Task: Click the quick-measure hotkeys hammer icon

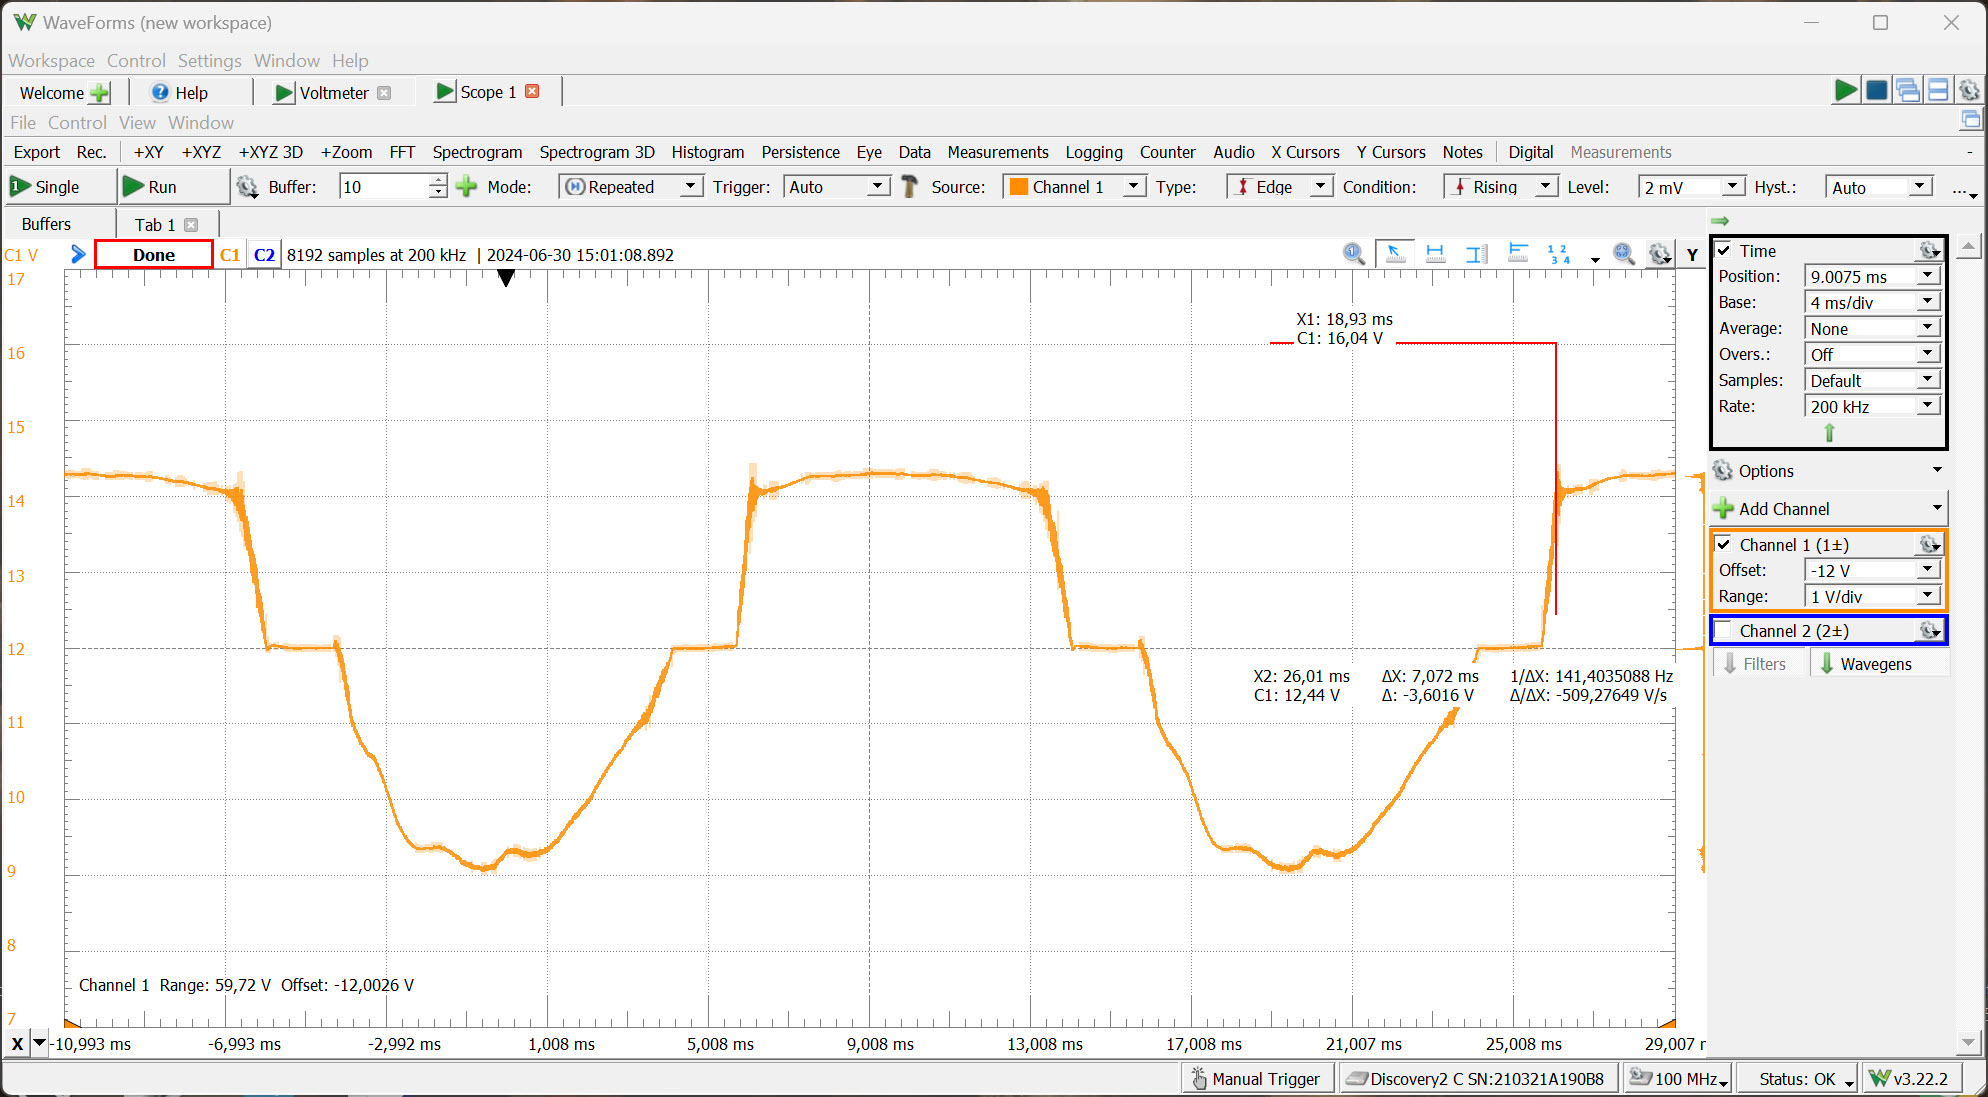Action: tap(909, 186)
